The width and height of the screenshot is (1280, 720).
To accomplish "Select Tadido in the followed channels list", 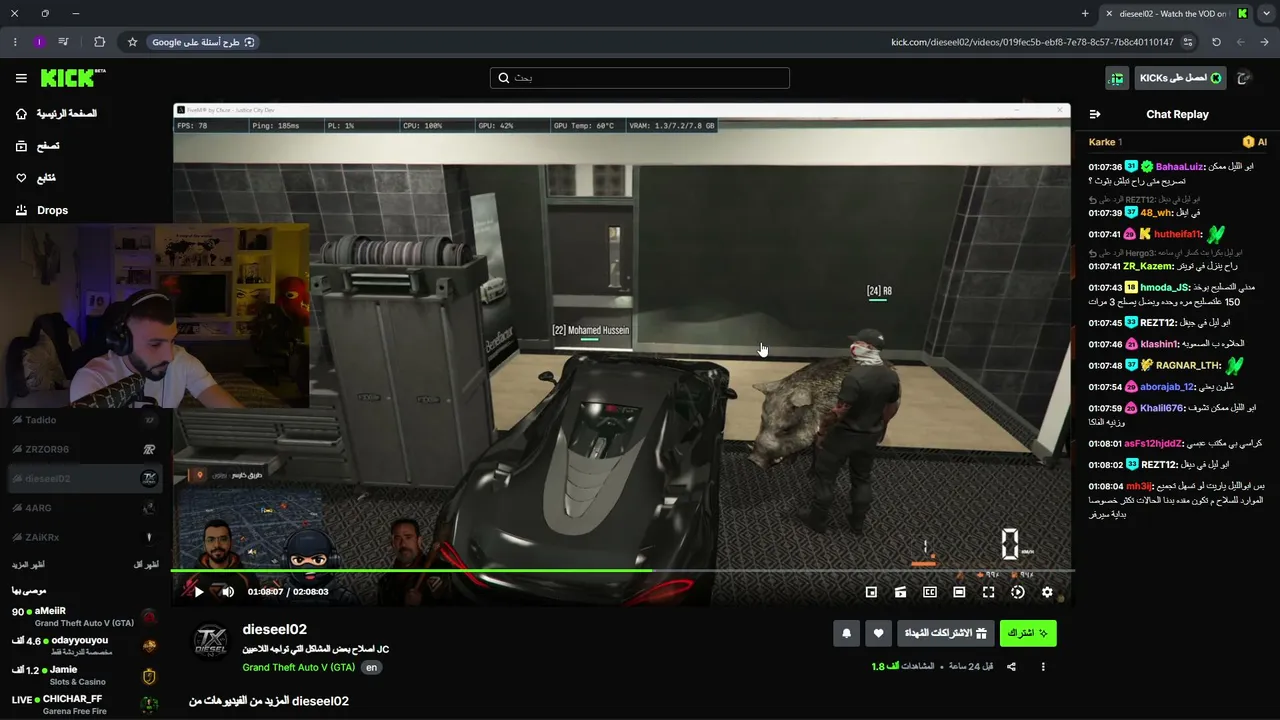I will tap(84, 420).
